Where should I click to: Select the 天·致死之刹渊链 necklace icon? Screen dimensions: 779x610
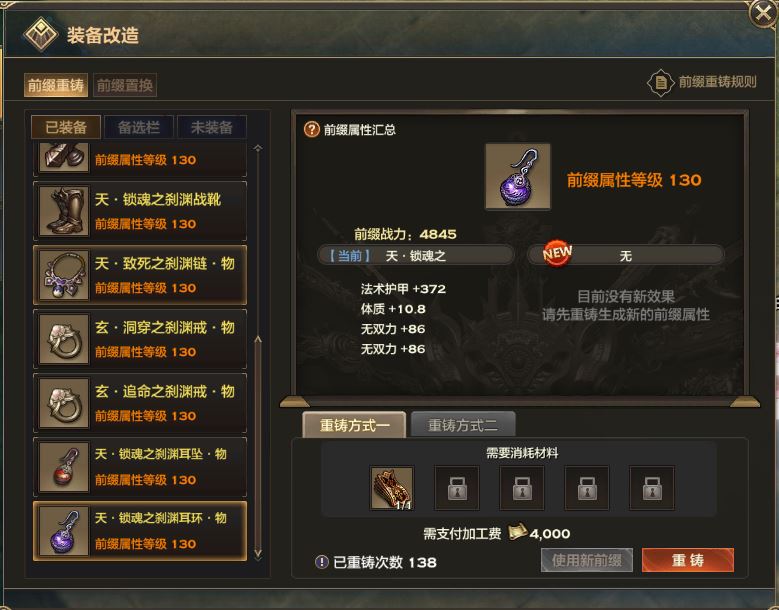64,275
